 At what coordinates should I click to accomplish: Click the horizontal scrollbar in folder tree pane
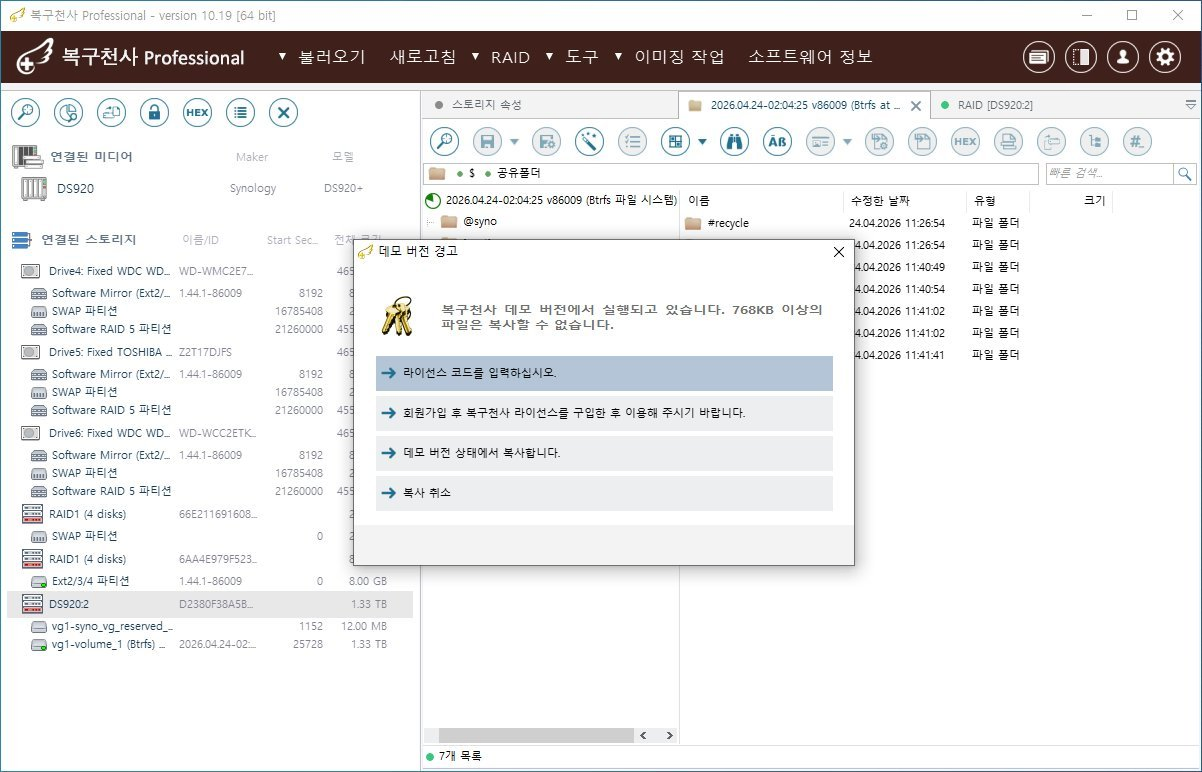coord(536,735)
